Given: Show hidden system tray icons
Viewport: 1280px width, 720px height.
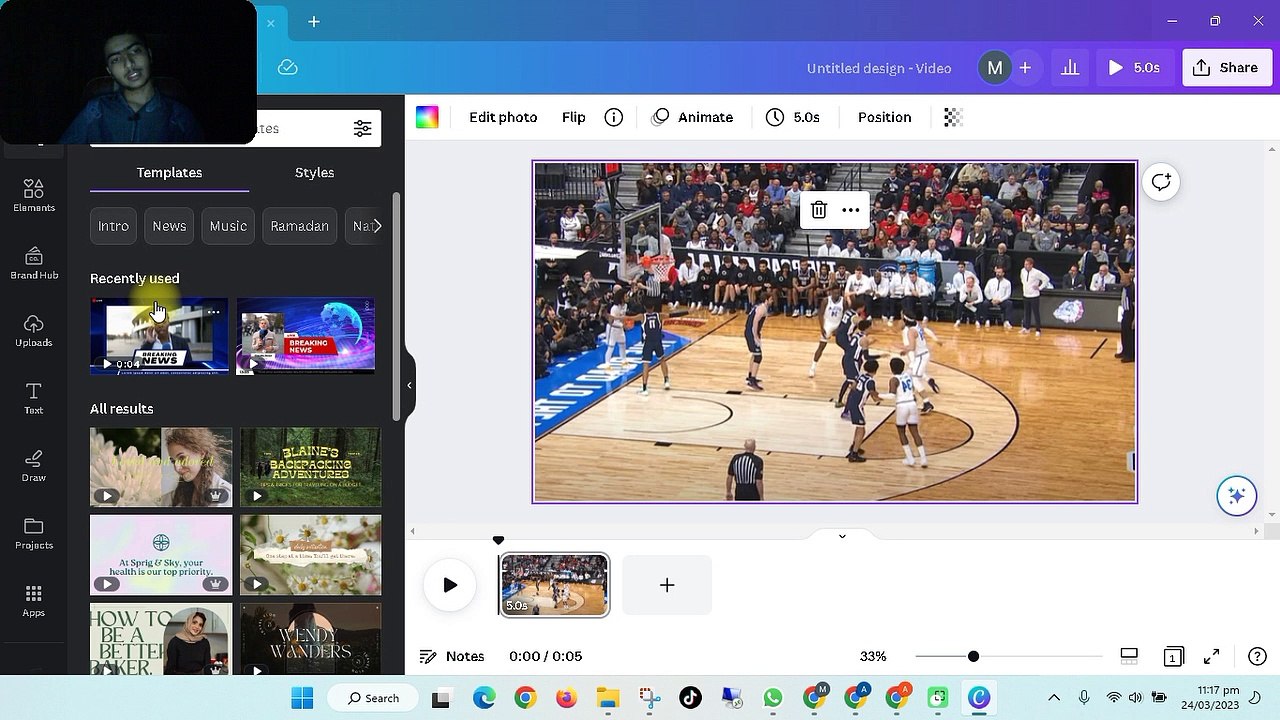Looking at the screenshot, I should click(1054, 698).
